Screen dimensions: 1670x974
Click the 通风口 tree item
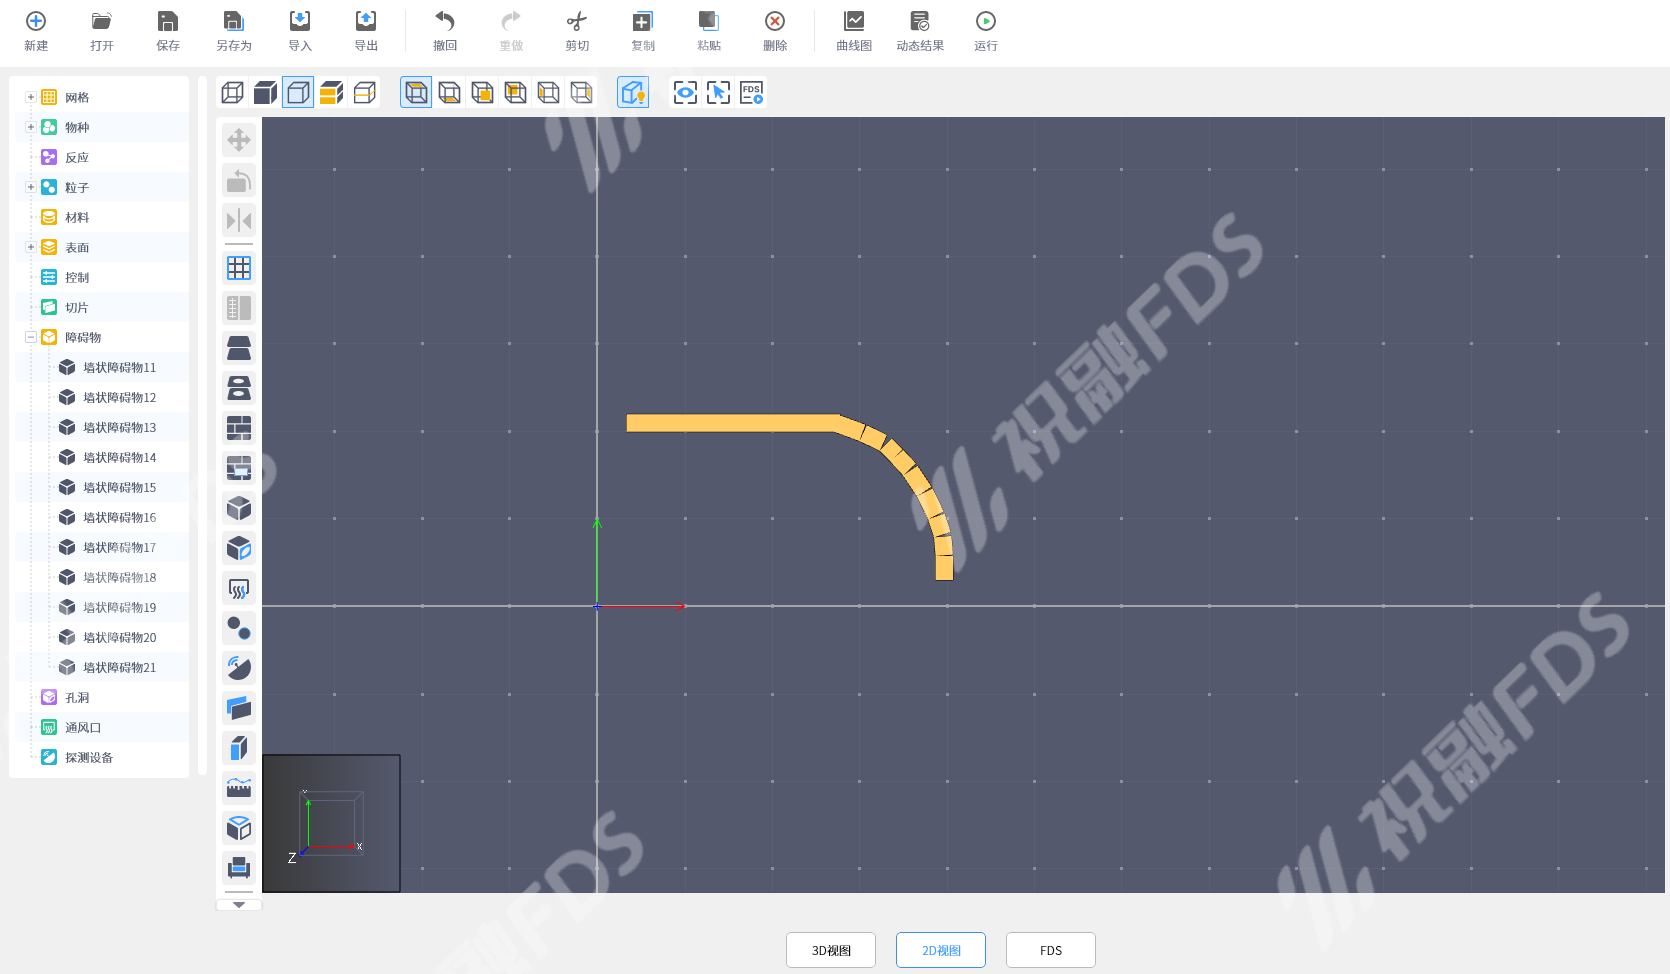pyautogui.click(x=83, y=727)
